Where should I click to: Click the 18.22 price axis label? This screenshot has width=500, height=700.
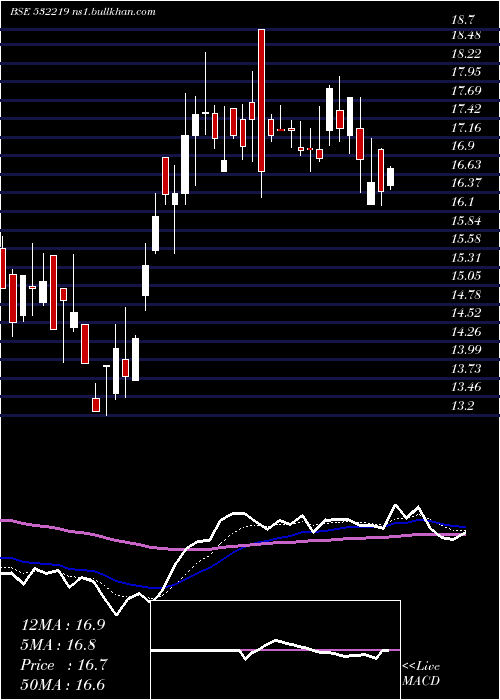(x=466, y=54)
